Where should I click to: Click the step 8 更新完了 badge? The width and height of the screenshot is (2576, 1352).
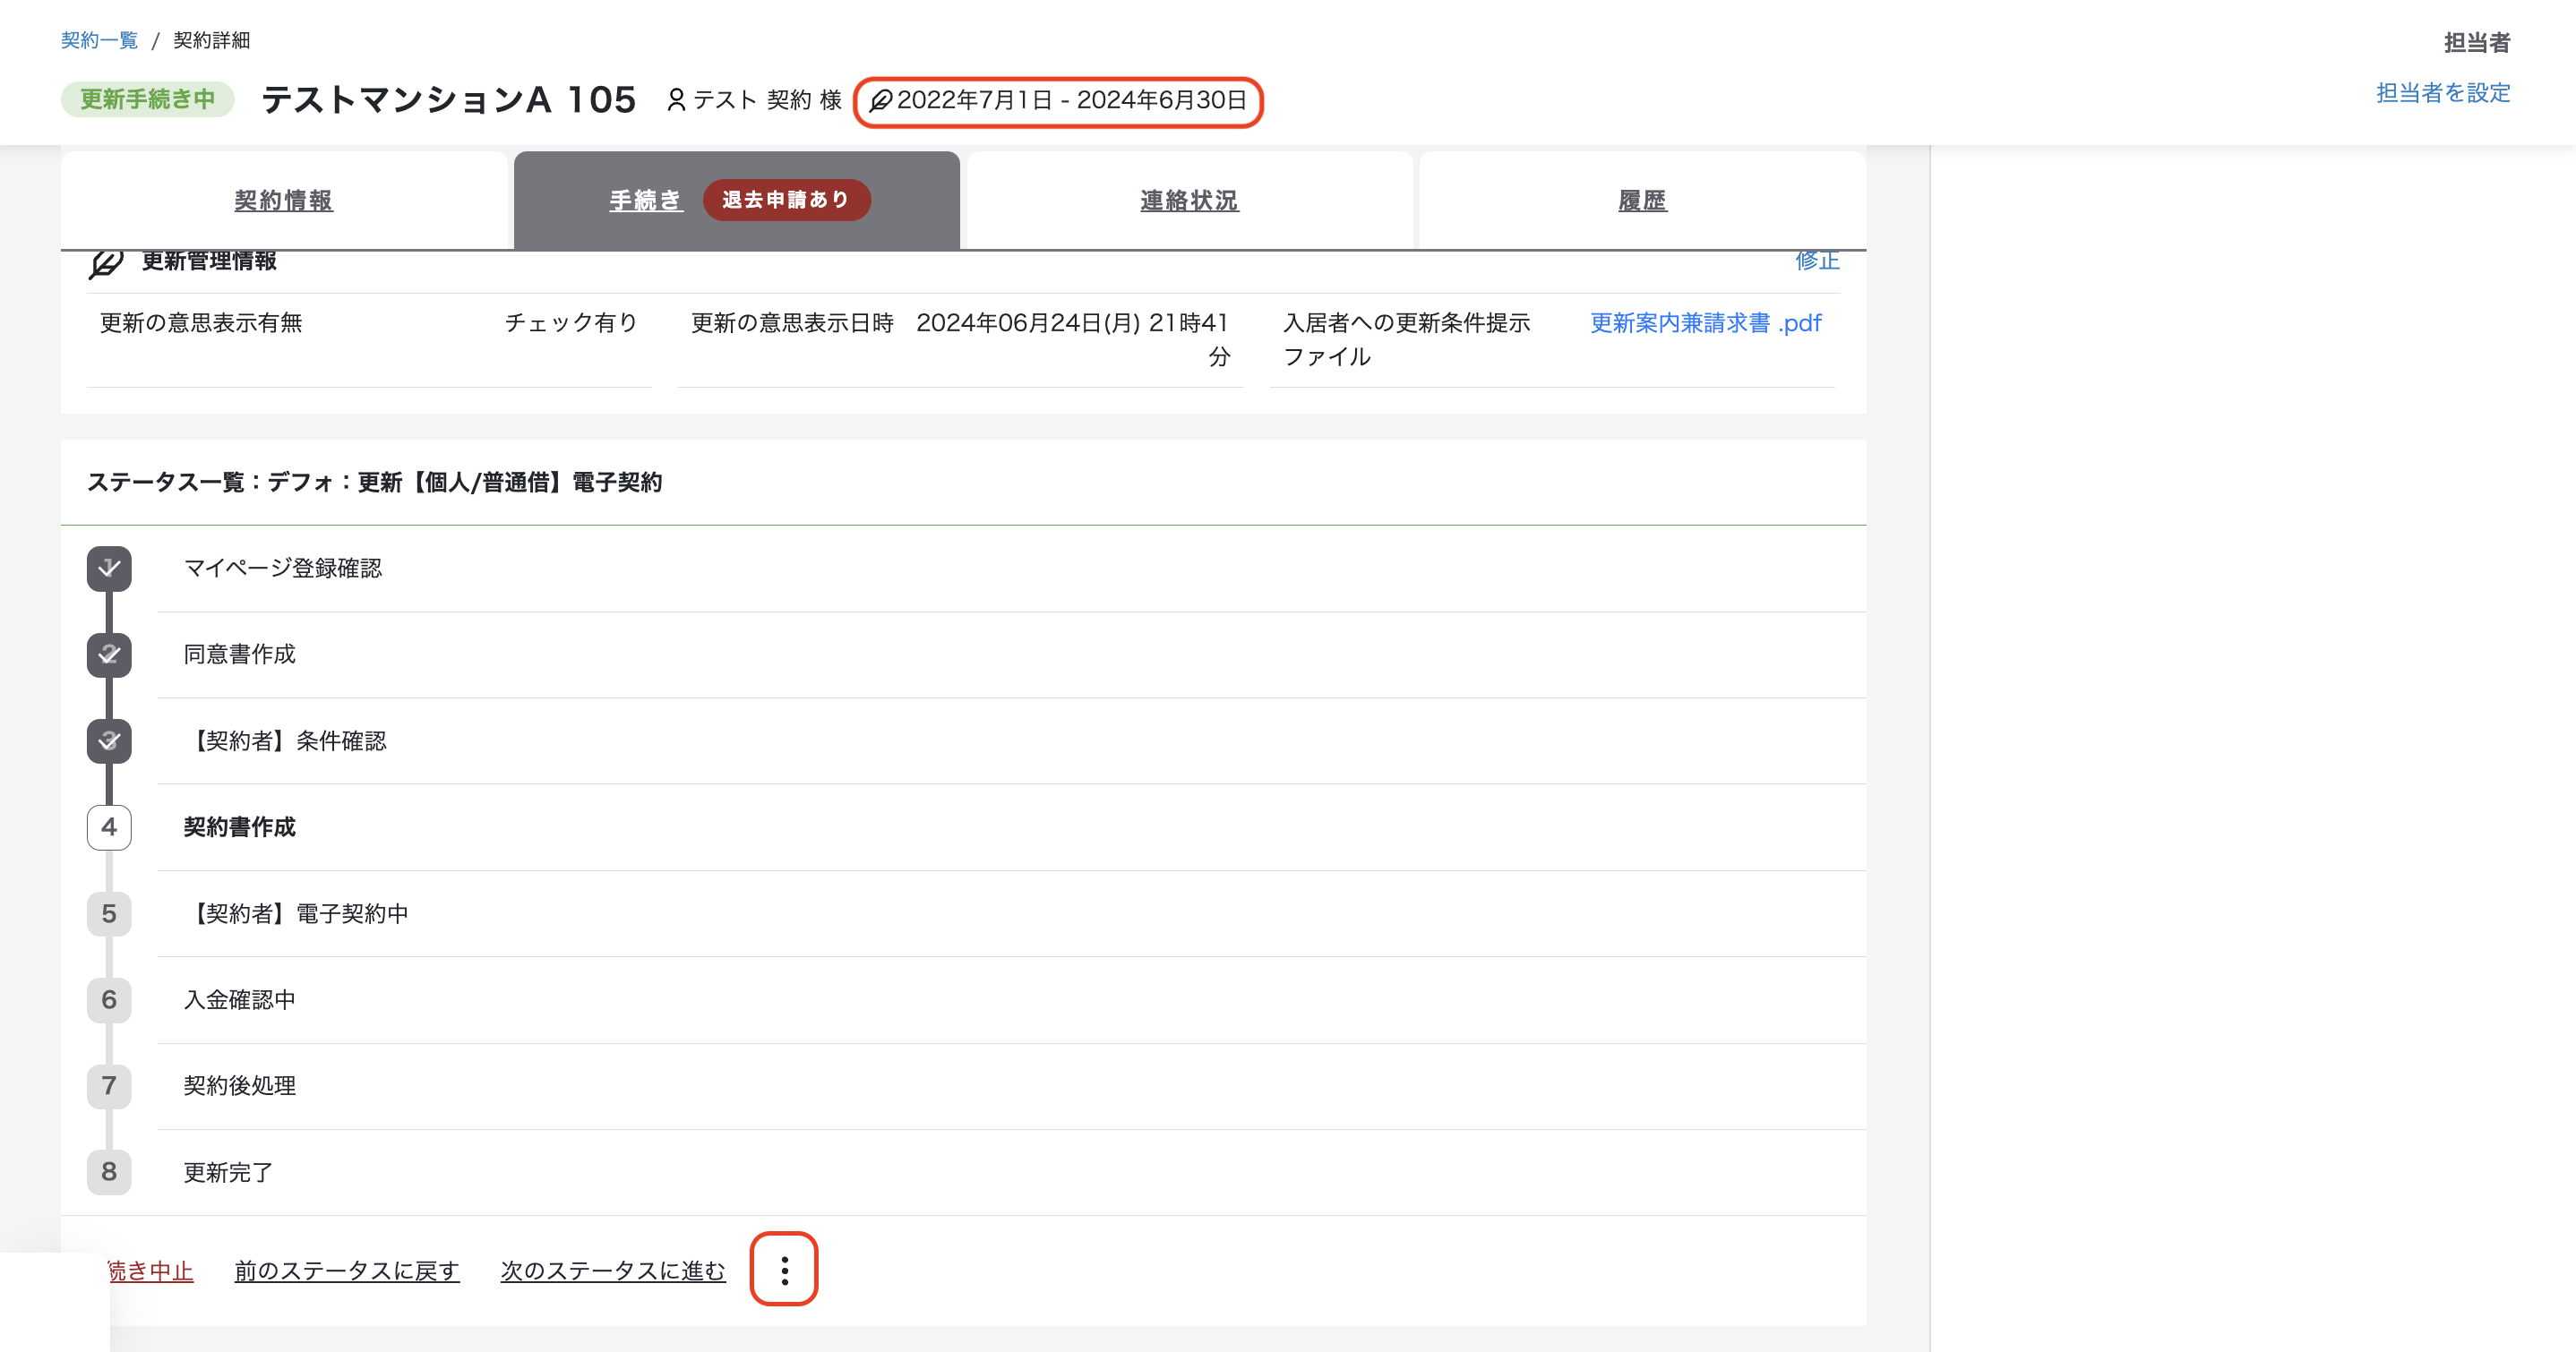click(x=109, y=1172)
